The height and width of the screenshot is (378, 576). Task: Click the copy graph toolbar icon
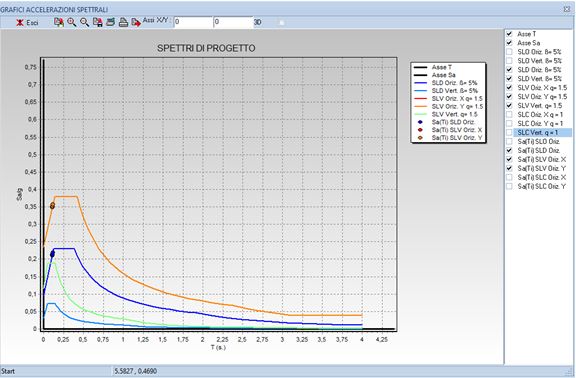(x=59, y=22)
